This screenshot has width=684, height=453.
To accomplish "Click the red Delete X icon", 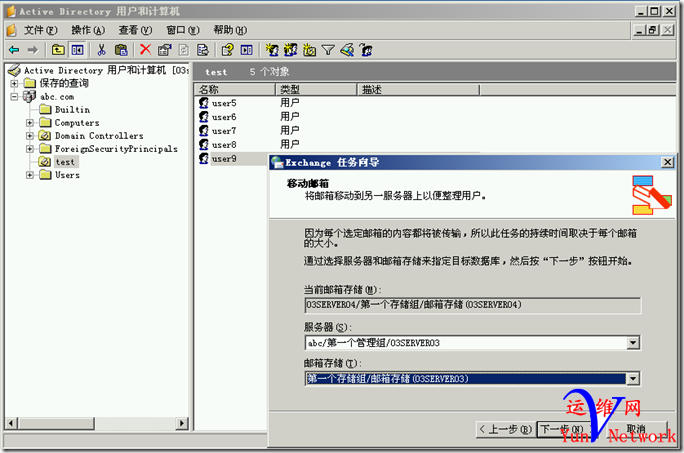I will (145, 50).
